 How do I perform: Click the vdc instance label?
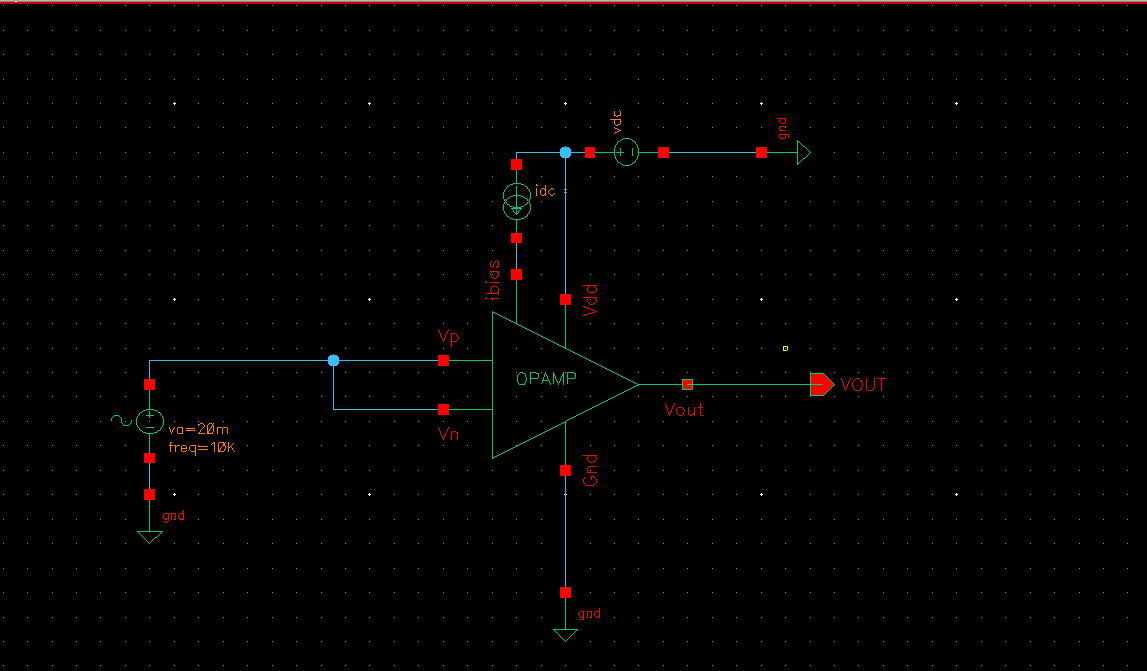pyautogui.click(x=617, y=121)
